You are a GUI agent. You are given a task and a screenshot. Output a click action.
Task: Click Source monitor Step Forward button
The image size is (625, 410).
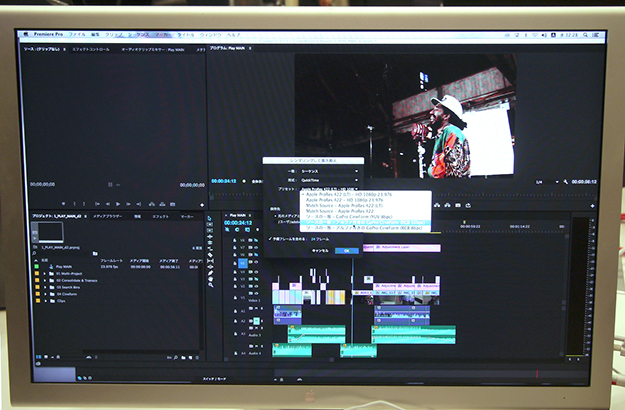(128, 204)
